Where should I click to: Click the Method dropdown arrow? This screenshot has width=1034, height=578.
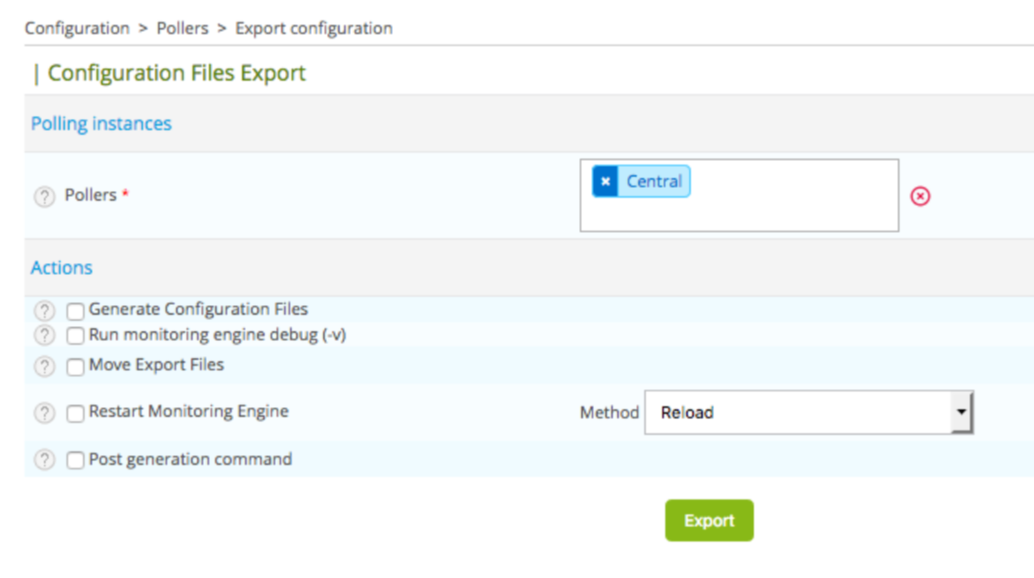click(x=961, y=413)
